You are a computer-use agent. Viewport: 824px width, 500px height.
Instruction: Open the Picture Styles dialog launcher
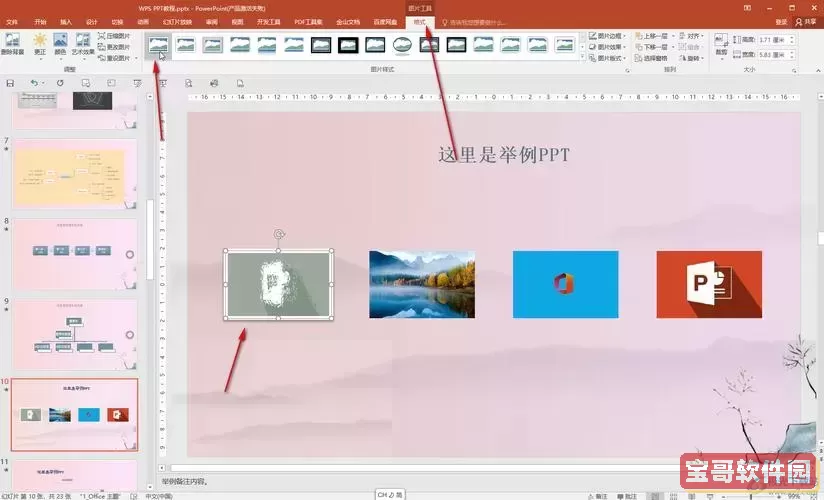click(627, 70)
